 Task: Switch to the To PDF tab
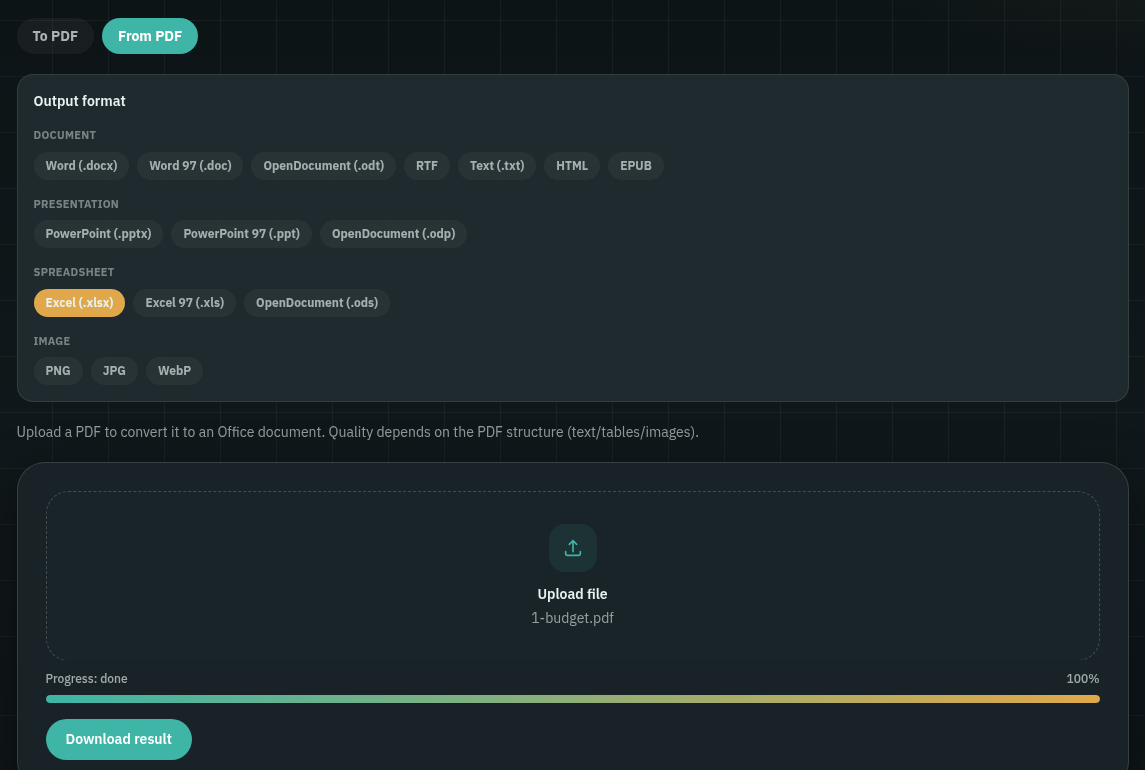coord(55,36)
